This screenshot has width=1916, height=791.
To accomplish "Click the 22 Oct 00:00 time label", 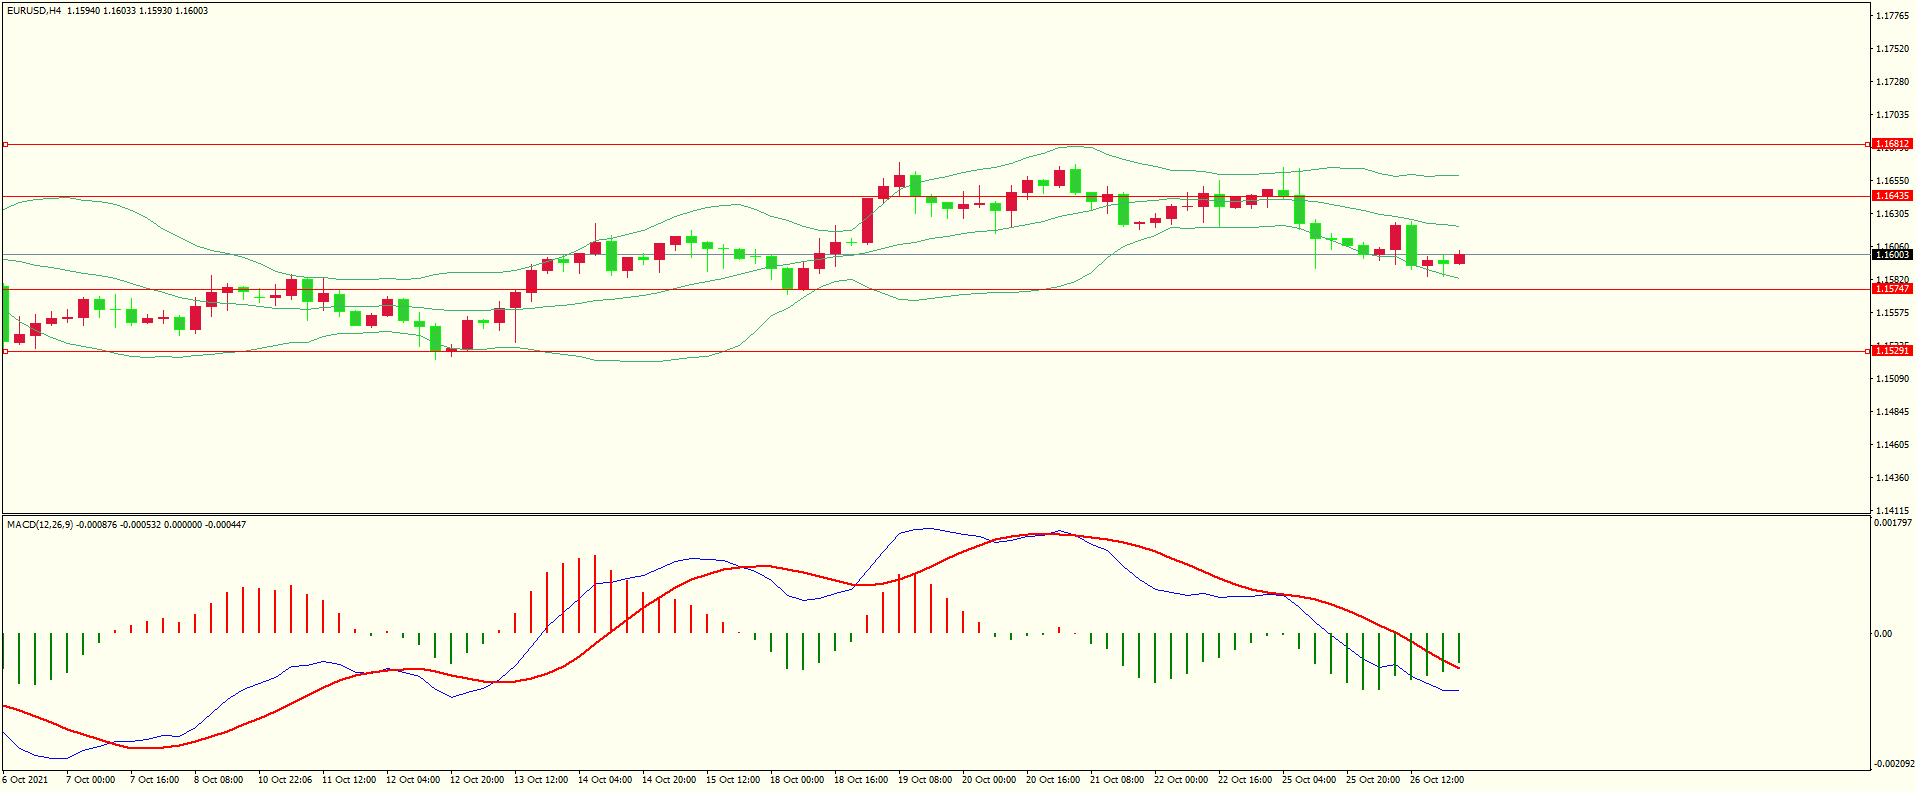I will 1181,780.
